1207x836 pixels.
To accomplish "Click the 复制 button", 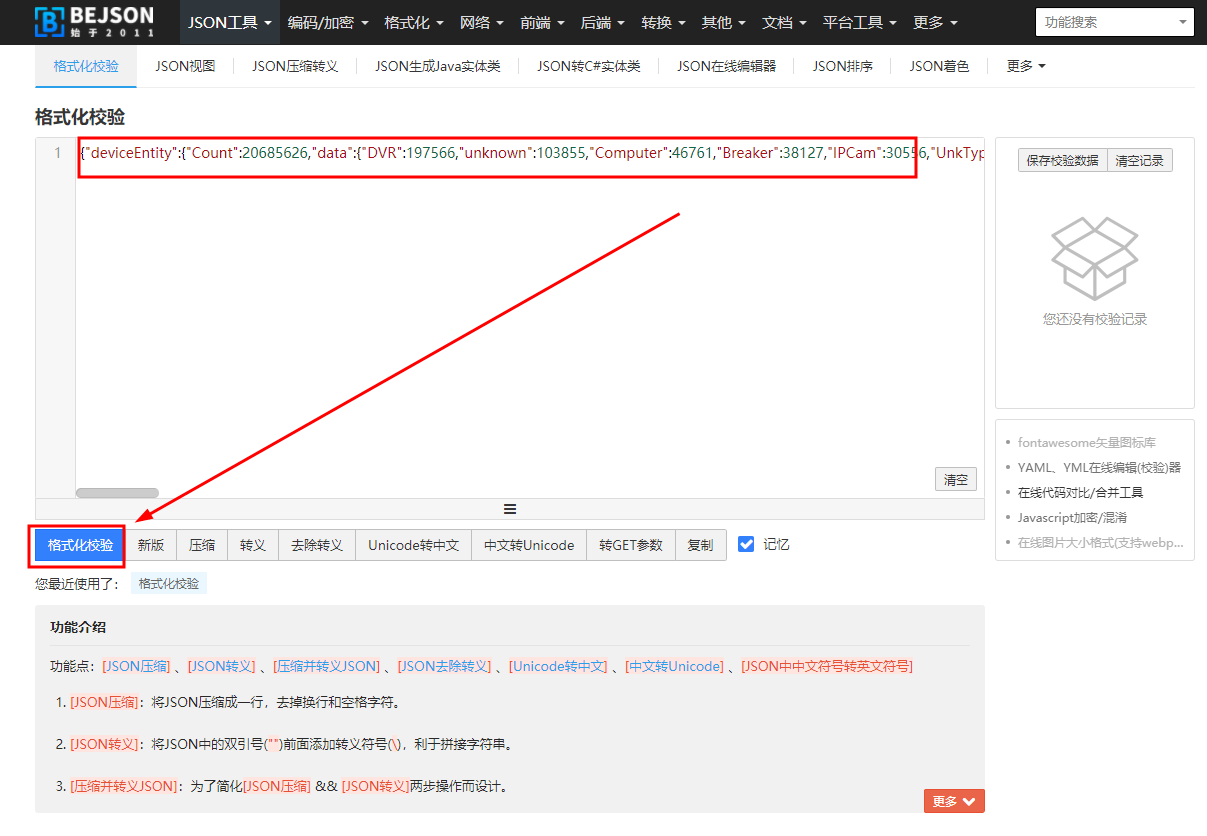I will point(701,545).
